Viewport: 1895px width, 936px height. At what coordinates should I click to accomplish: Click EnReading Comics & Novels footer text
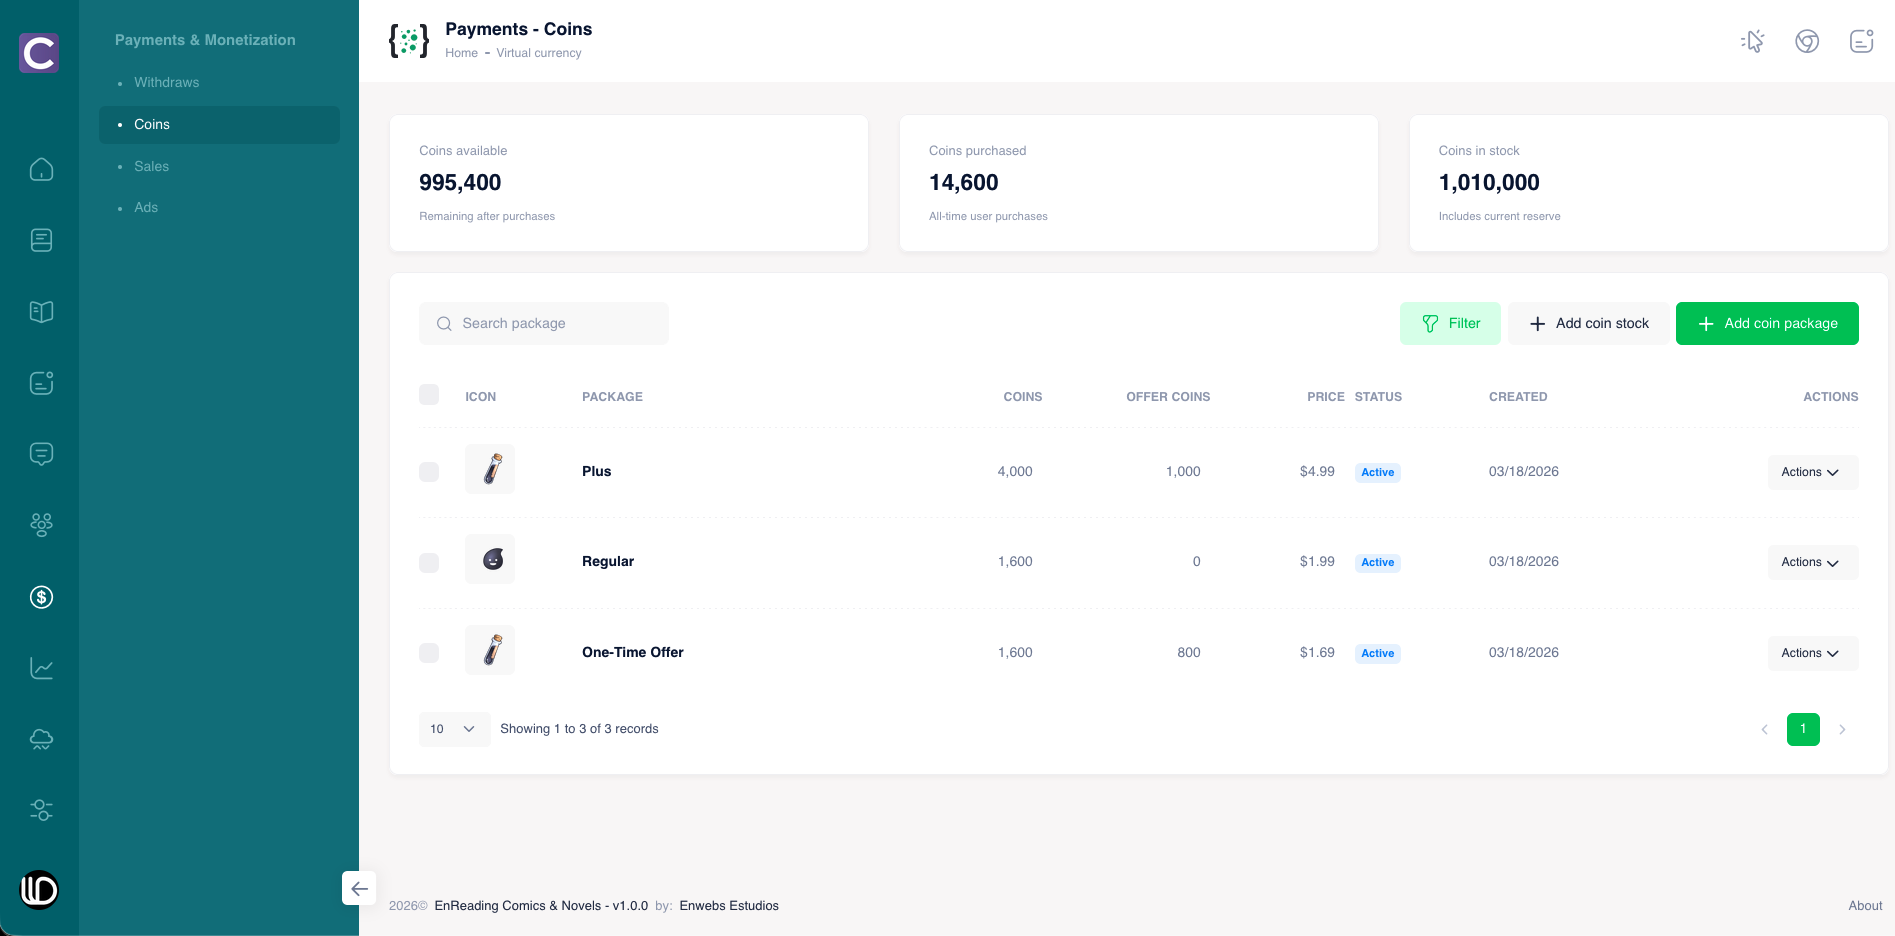541,905
